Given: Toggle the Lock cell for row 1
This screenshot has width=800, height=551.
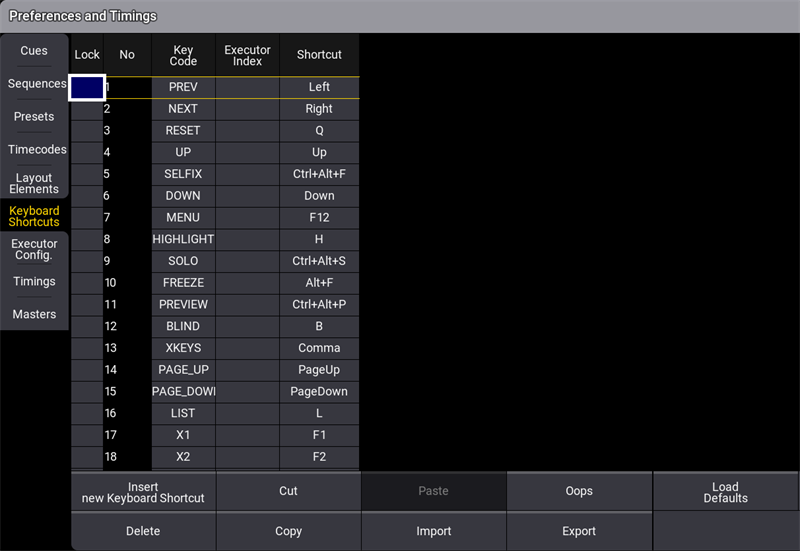Looking at the screenshot, I should [x=87, y=88].
